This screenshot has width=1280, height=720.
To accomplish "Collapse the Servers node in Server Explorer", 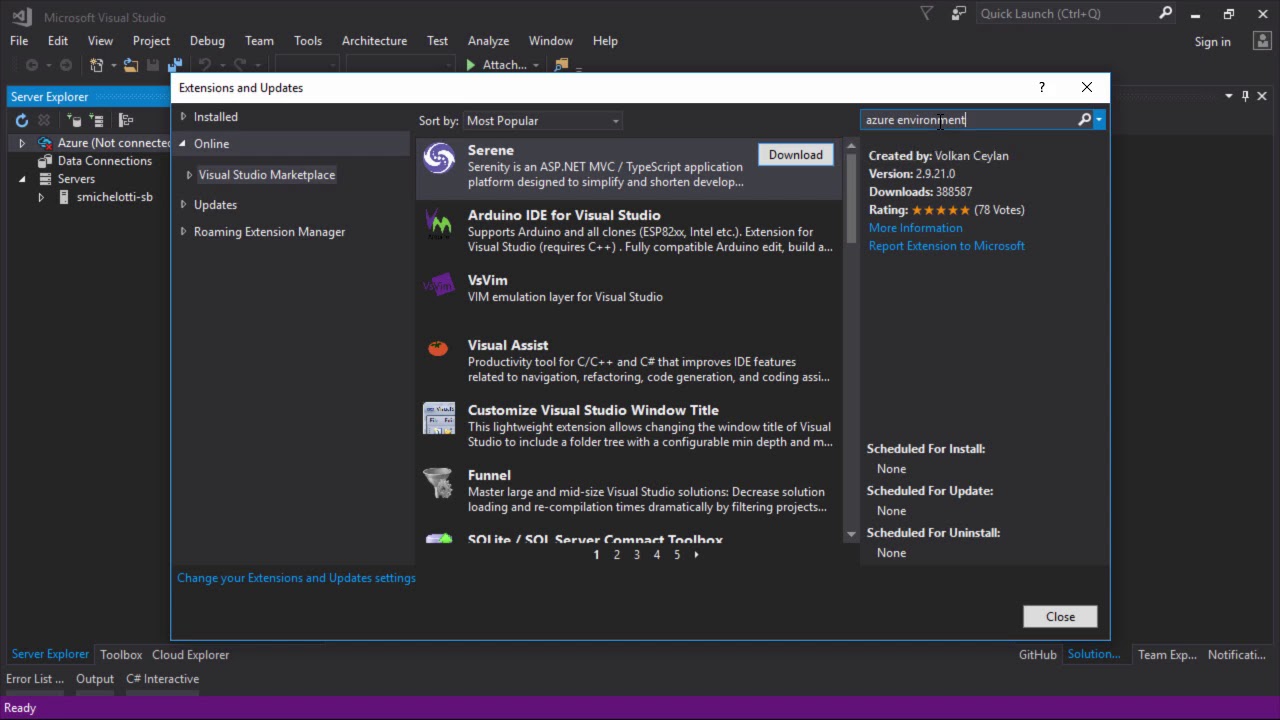I will [22, 179].
